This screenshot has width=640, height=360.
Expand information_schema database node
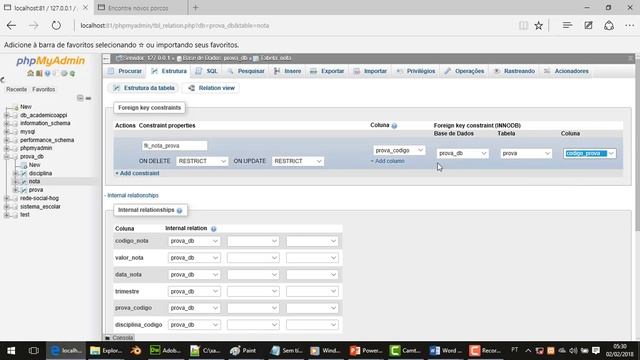coord(7,123)
